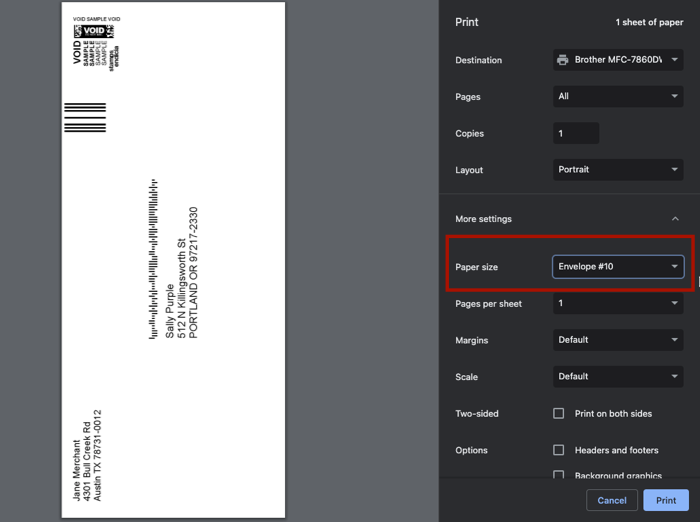Open the Layout dropdown showing Portrait
This screenshot has width=700, height=522.
(x=618, y=170)
